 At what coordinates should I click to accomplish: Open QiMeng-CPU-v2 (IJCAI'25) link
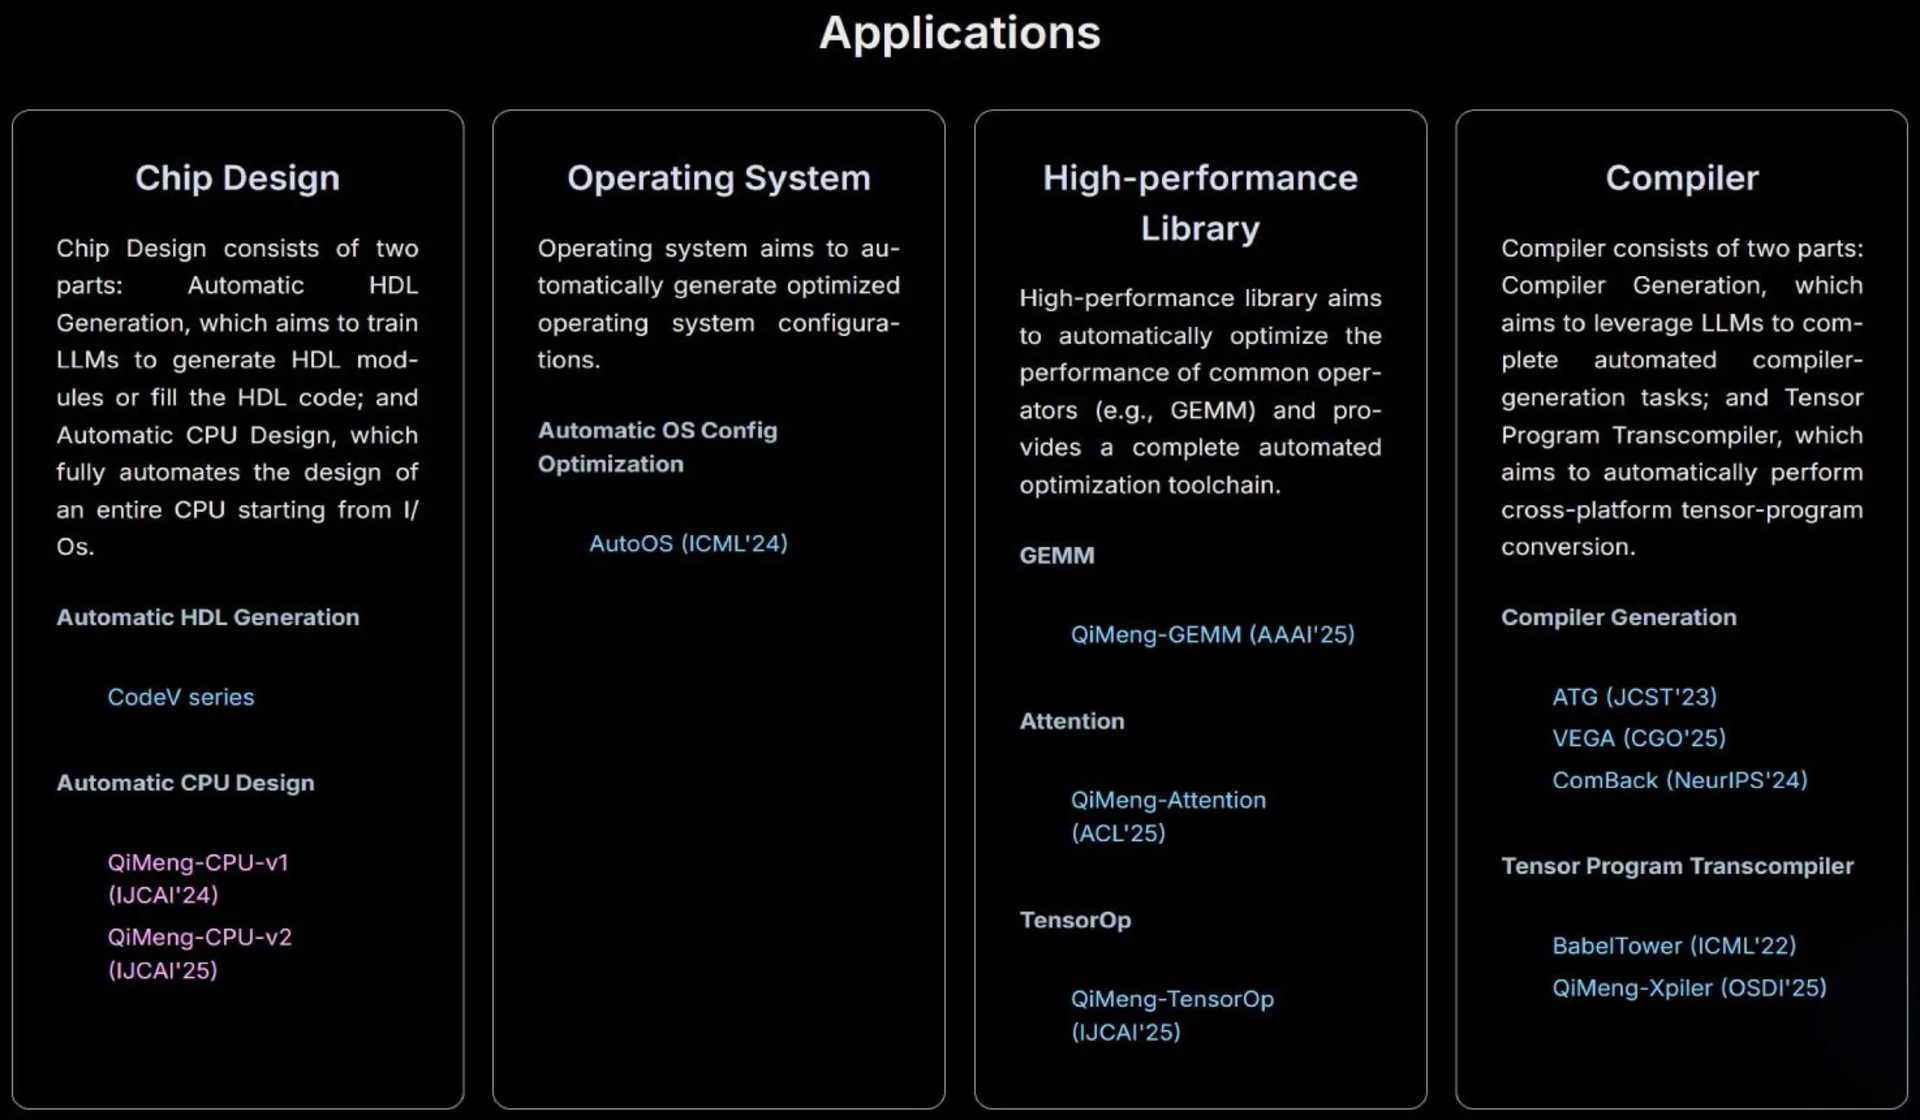pos(200,938)
